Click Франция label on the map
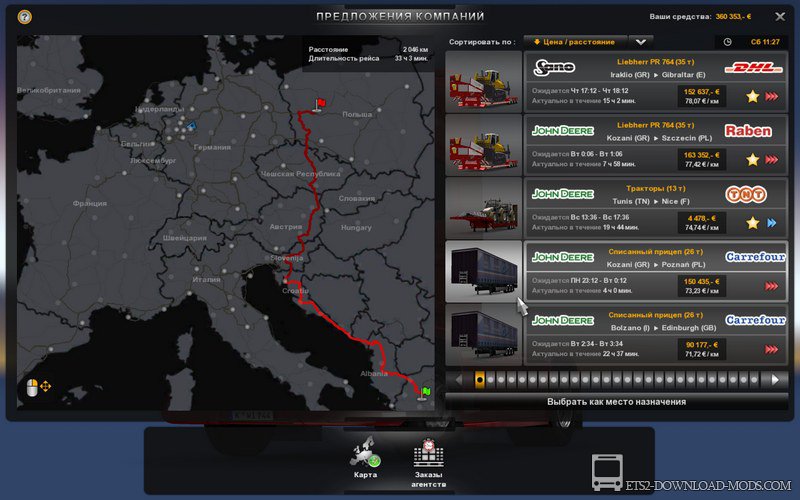Image resolution: width=800 pixels, height=500 pixels. point(90,203)
